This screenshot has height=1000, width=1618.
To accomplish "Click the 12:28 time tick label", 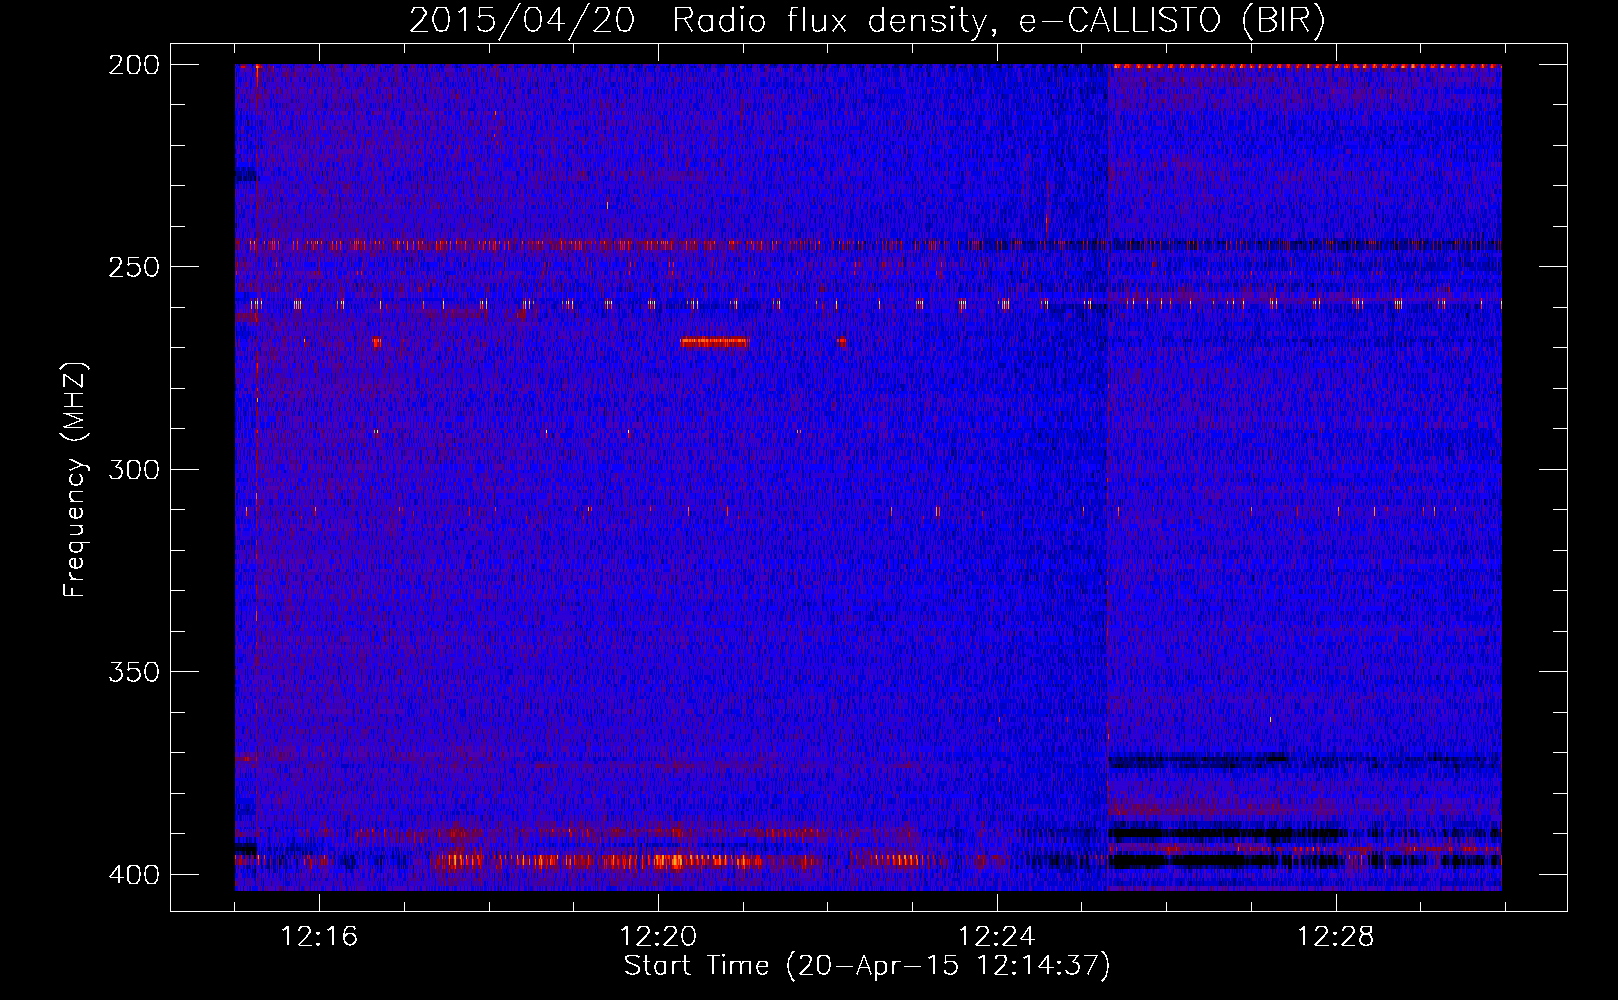I will [x=1336, y=937].
